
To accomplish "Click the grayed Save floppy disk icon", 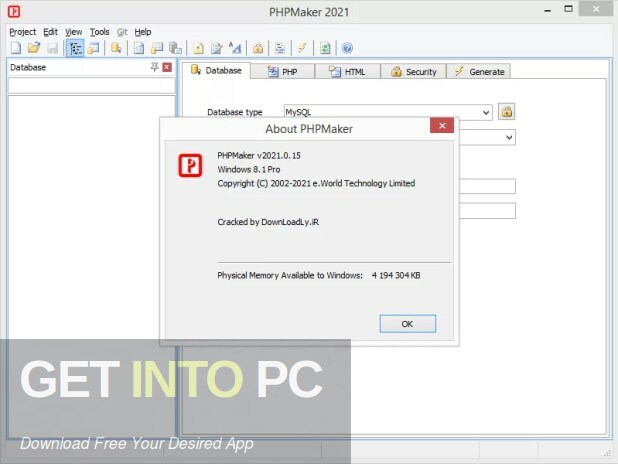I will (52, 48).
